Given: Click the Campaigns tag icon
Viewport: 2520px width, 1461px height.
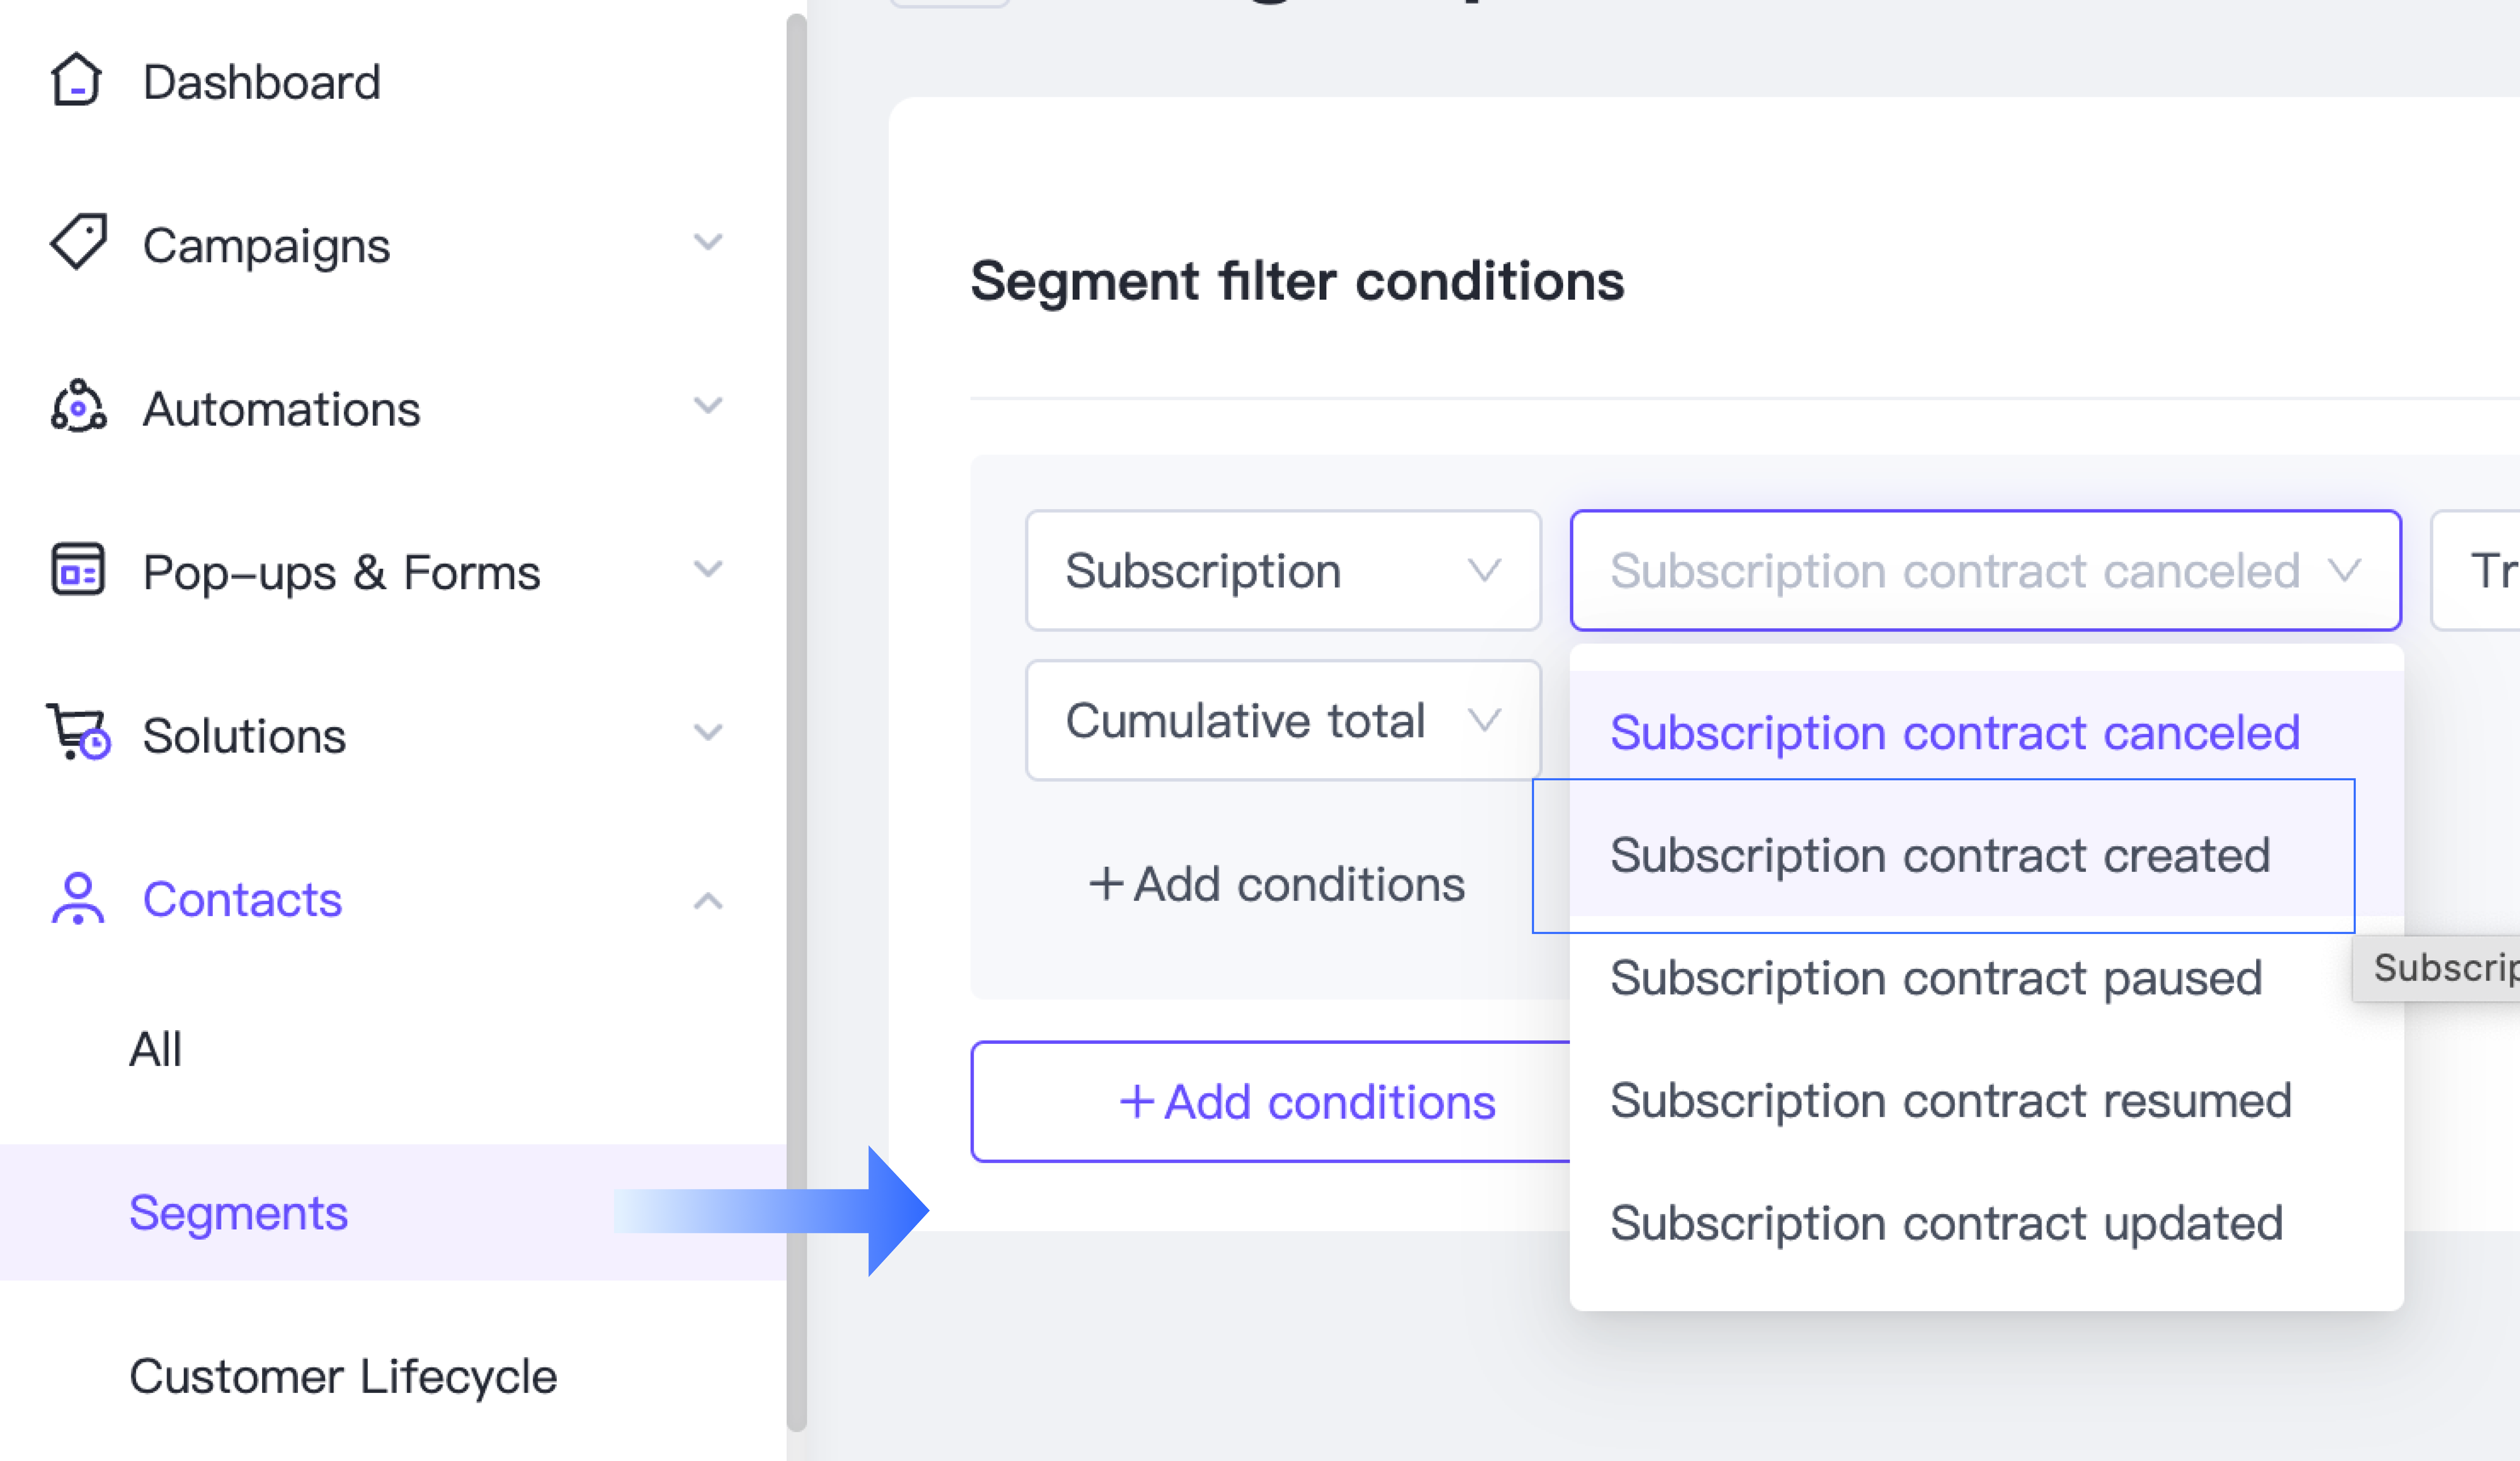Looking at the screenshot, I should click(x=78, y=242).
